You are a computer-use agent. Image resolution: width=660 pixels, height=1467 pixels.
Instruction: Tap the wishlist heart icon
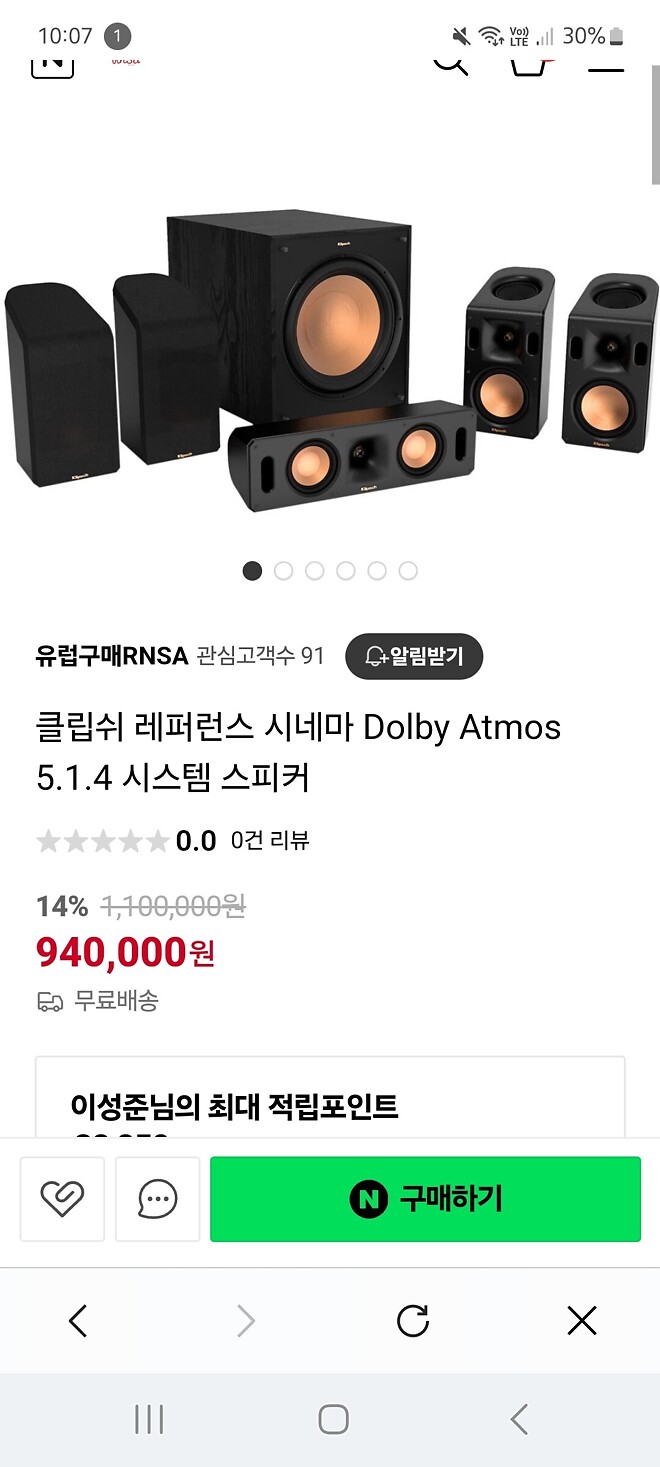tap(62, 1199)
